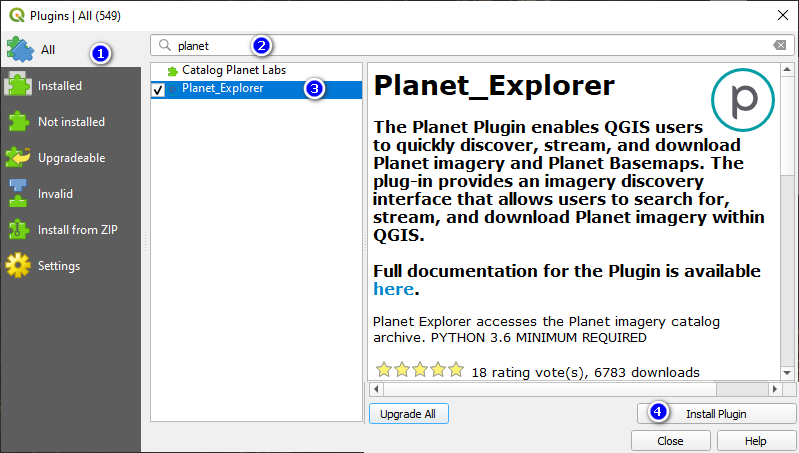
Task: Show the Upgradeable plugins tab
Action: pyautogui.click(x=71, y=158)
